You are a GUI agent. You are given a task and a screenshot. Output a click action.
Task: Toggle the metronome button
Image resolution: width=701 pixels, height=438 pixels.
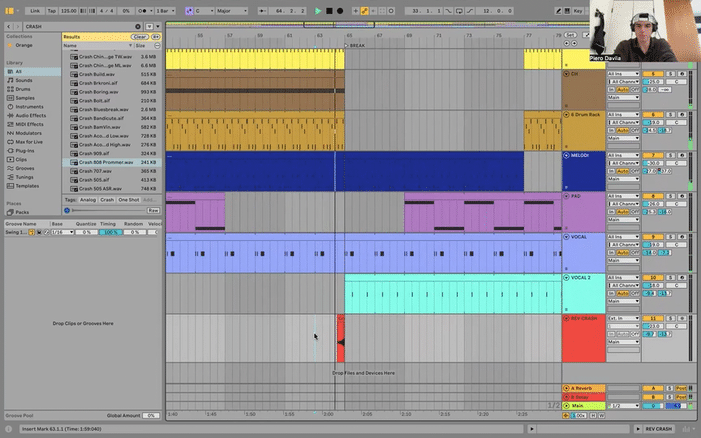(x=143, y=11)
